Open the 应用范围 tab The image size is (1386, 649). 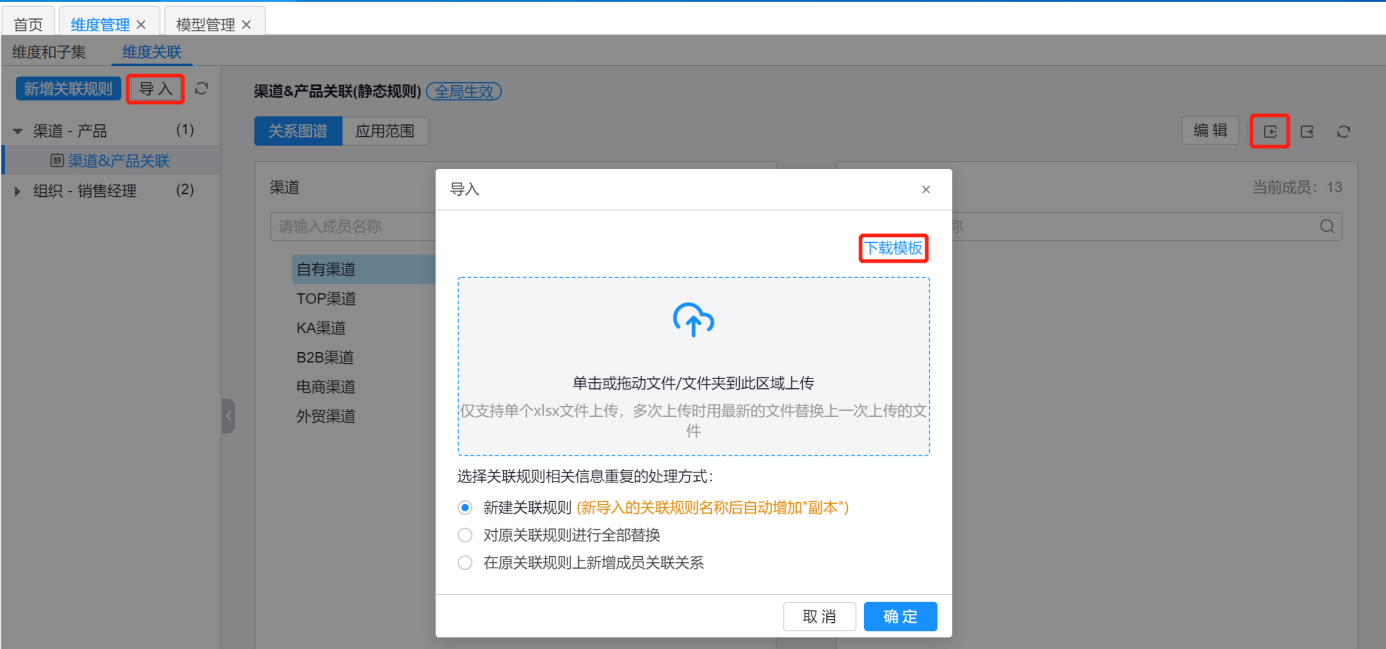click(x=385, y=131)
